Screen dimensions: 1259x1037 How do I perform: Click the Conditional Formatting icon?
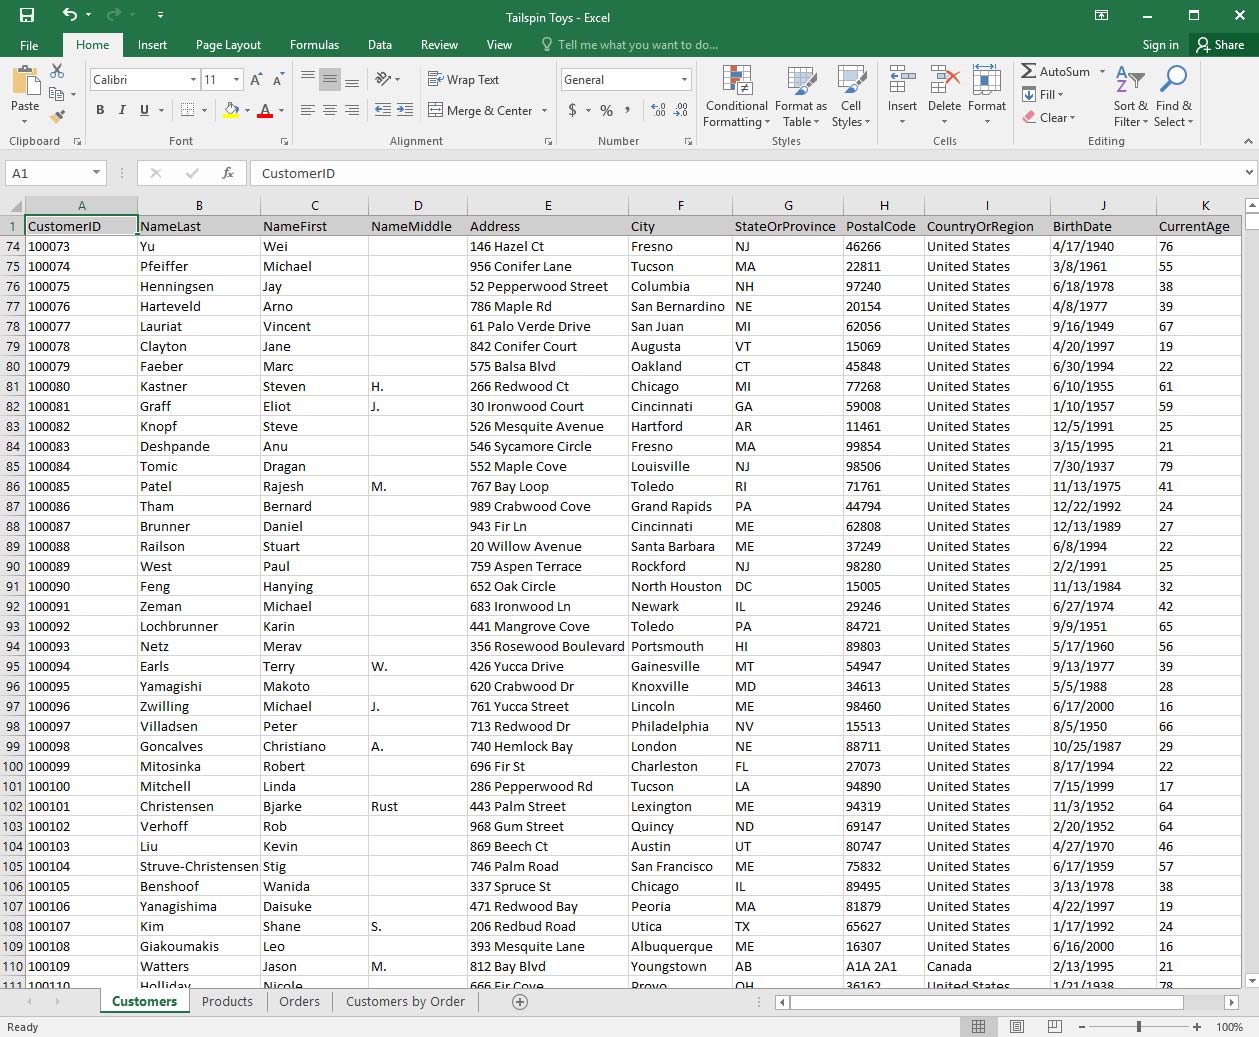(x=737, y=97)
